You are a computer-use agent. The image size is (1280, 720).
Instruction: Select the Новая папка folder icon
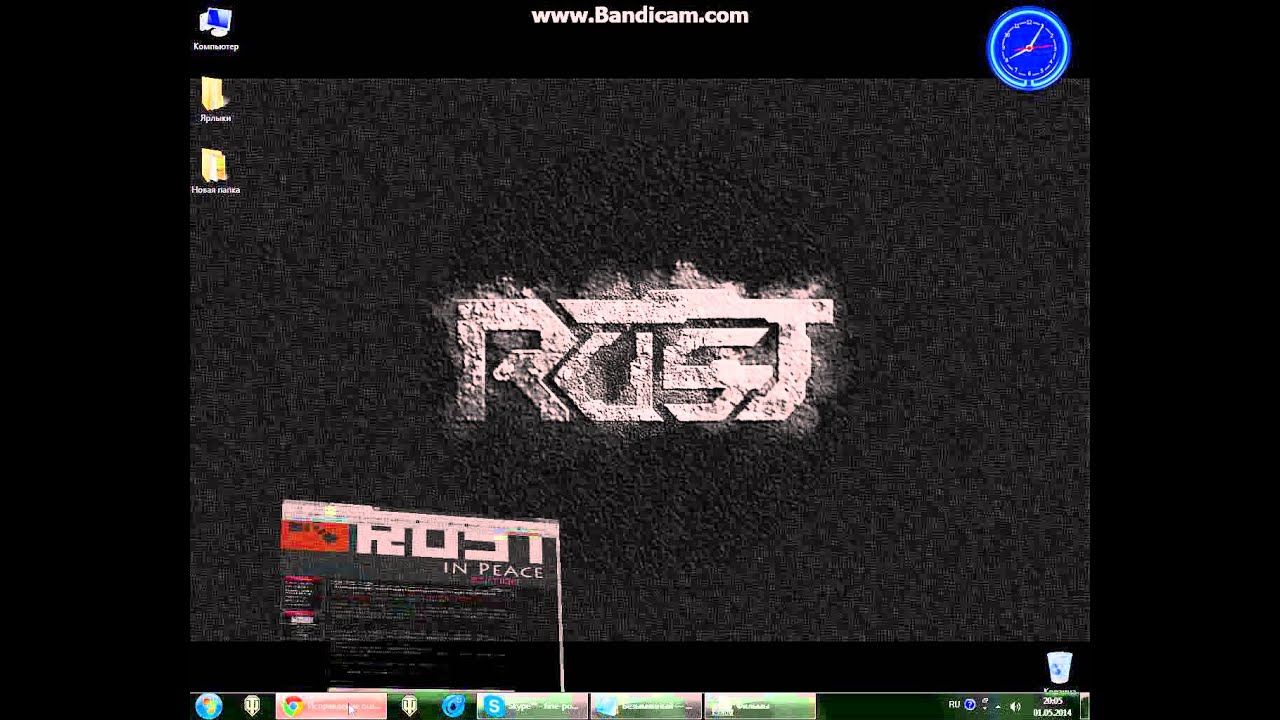point(215,171)
